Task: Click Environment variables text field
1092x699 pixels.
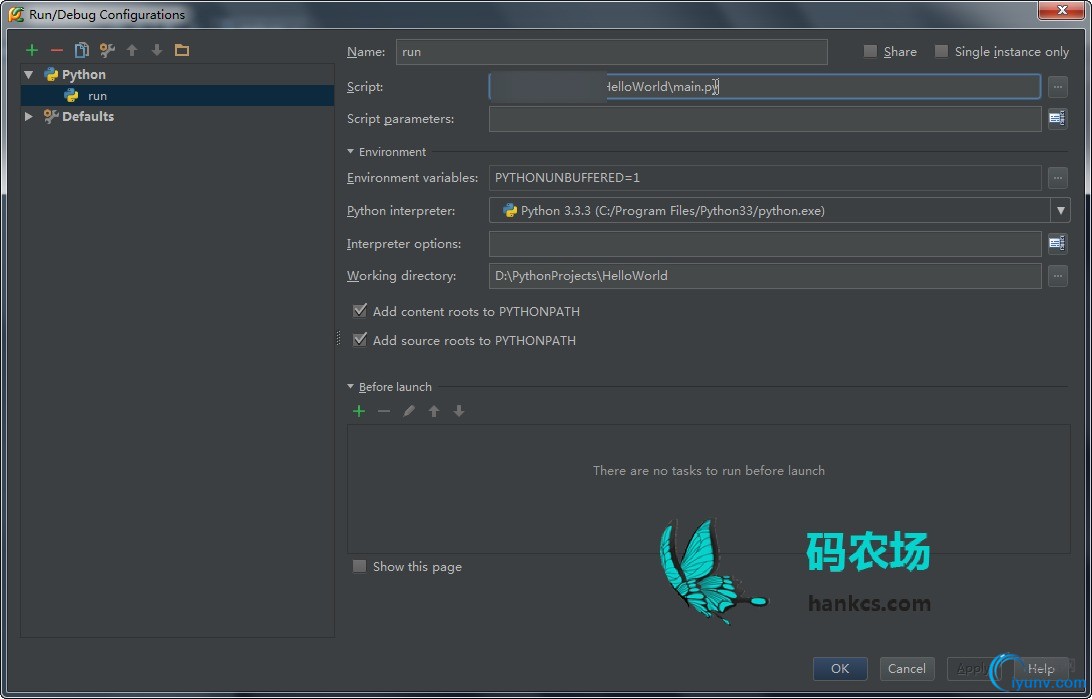Action: click(x=765, y=178)
